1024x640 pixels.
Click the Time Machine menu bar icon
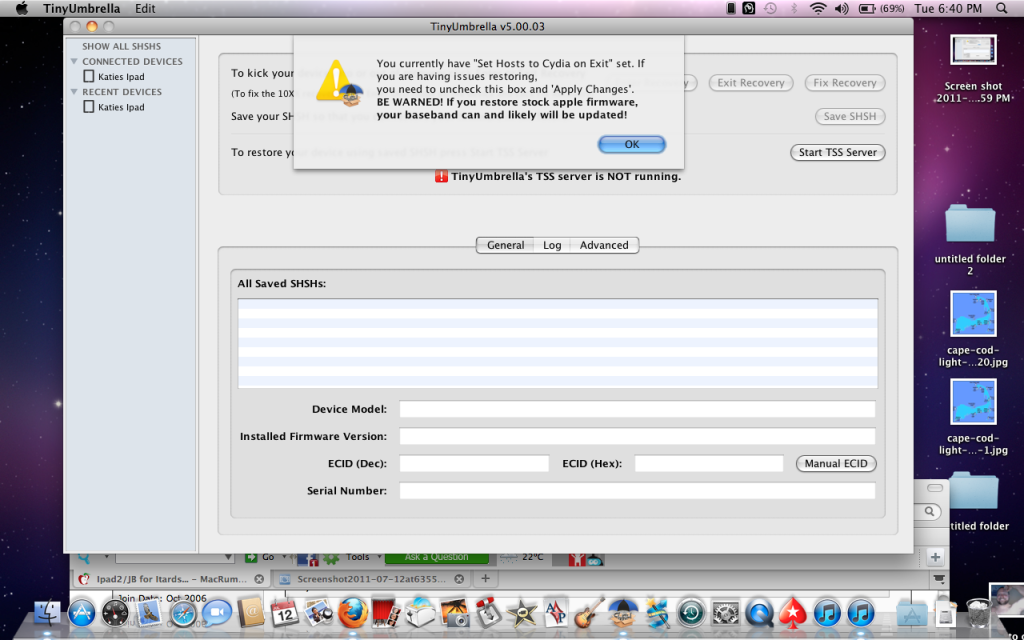(x=771, y=8)
